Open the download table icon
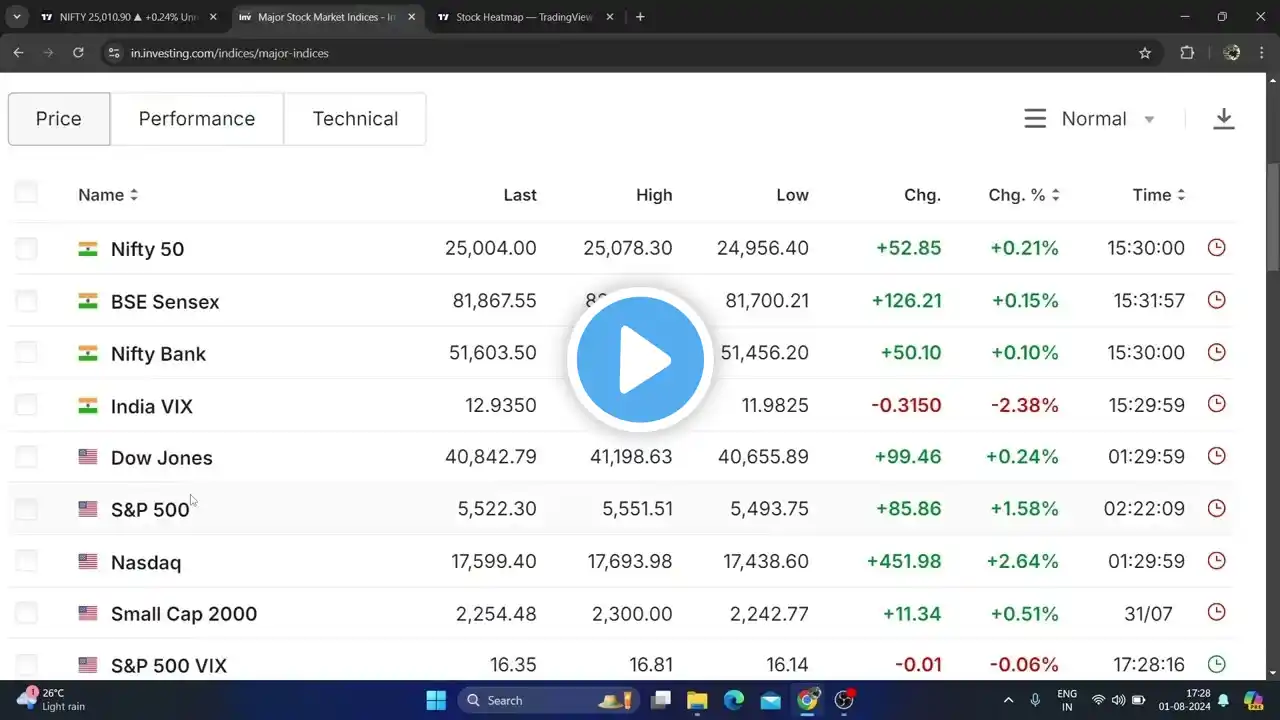1280x720 pixels. [x=1223, y=119]
